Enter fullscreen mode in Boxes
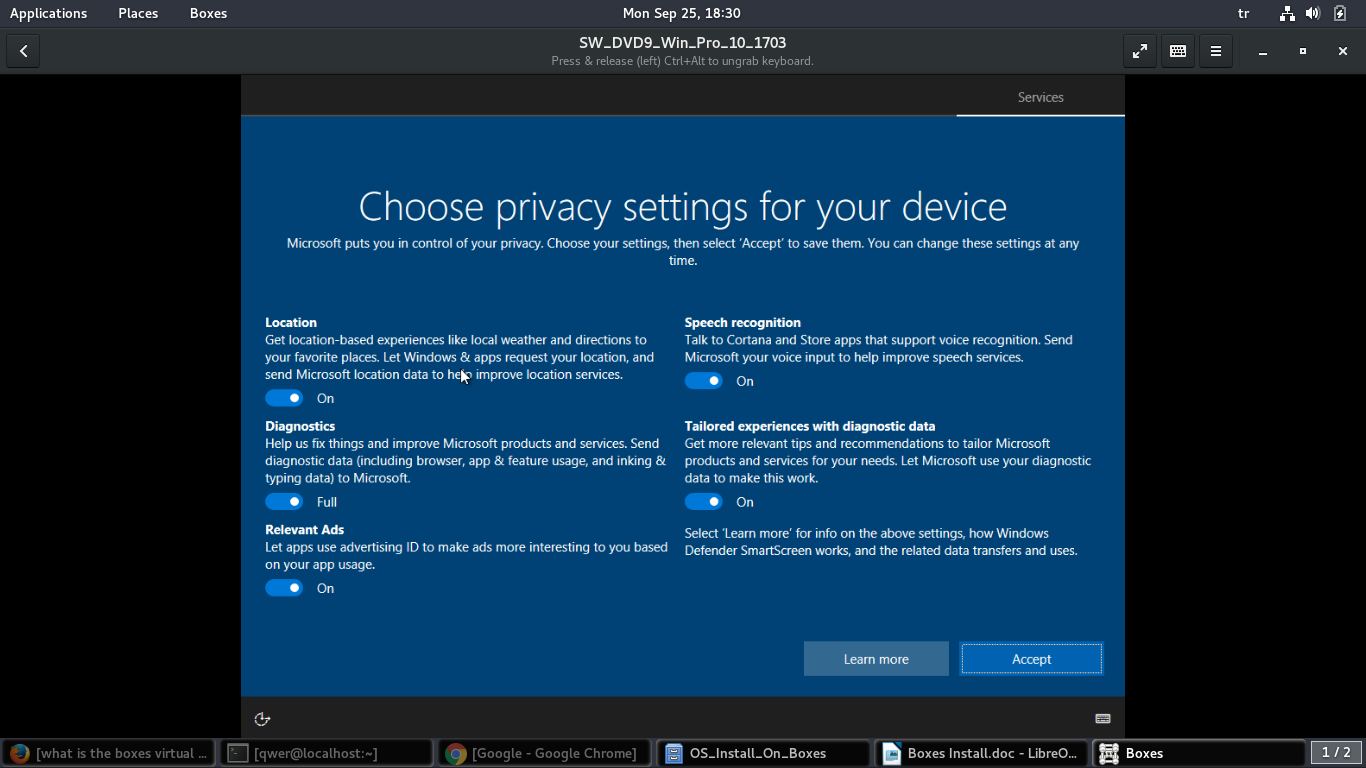 click(x=1140, y=51)
